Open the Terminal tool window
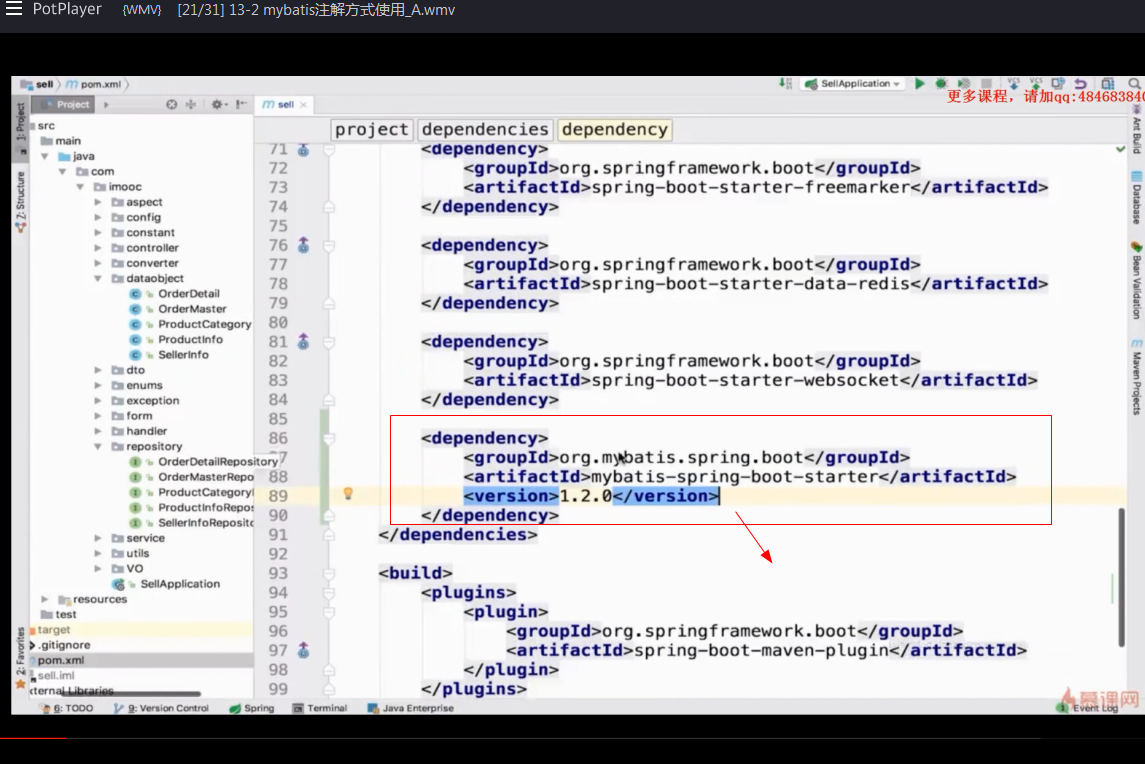1145x764 pixels. [x=321, y=708]
